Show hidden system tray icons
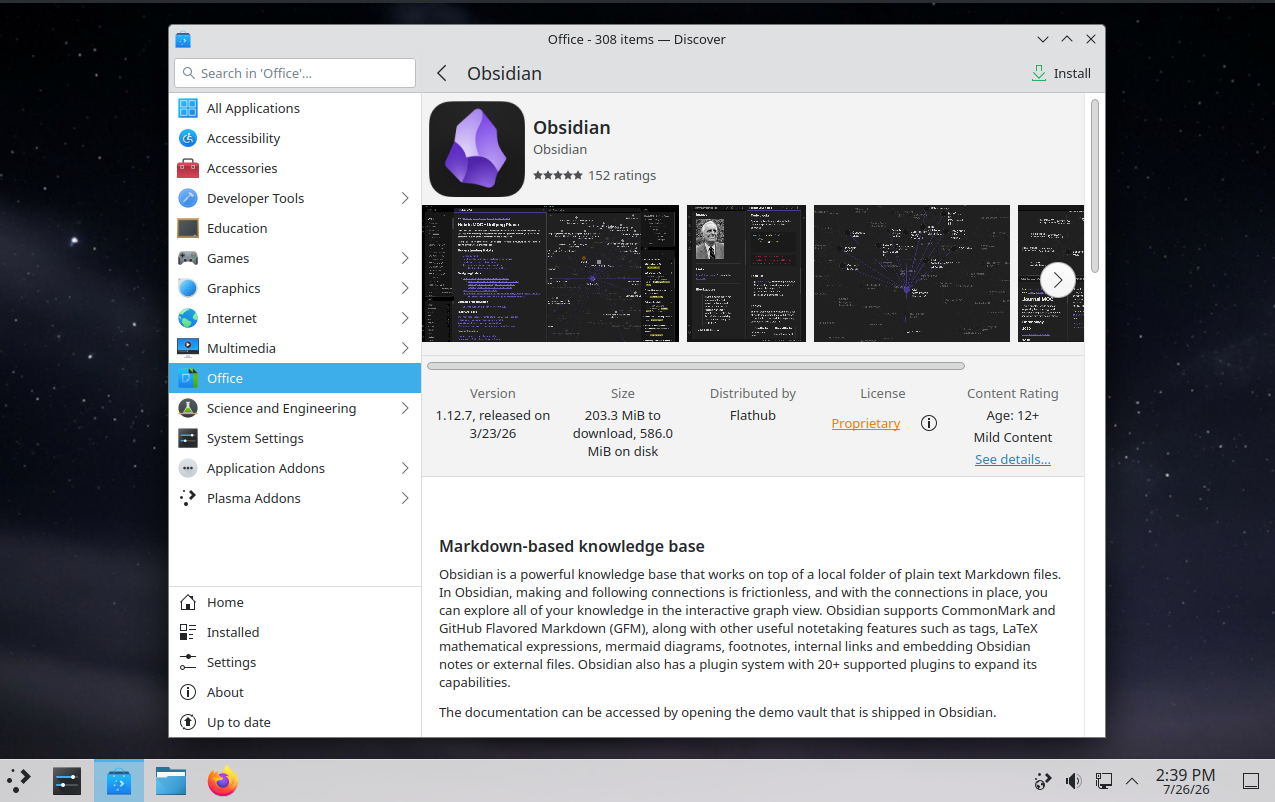The width and height of the screenshot is (1275, 802). 1132,781
